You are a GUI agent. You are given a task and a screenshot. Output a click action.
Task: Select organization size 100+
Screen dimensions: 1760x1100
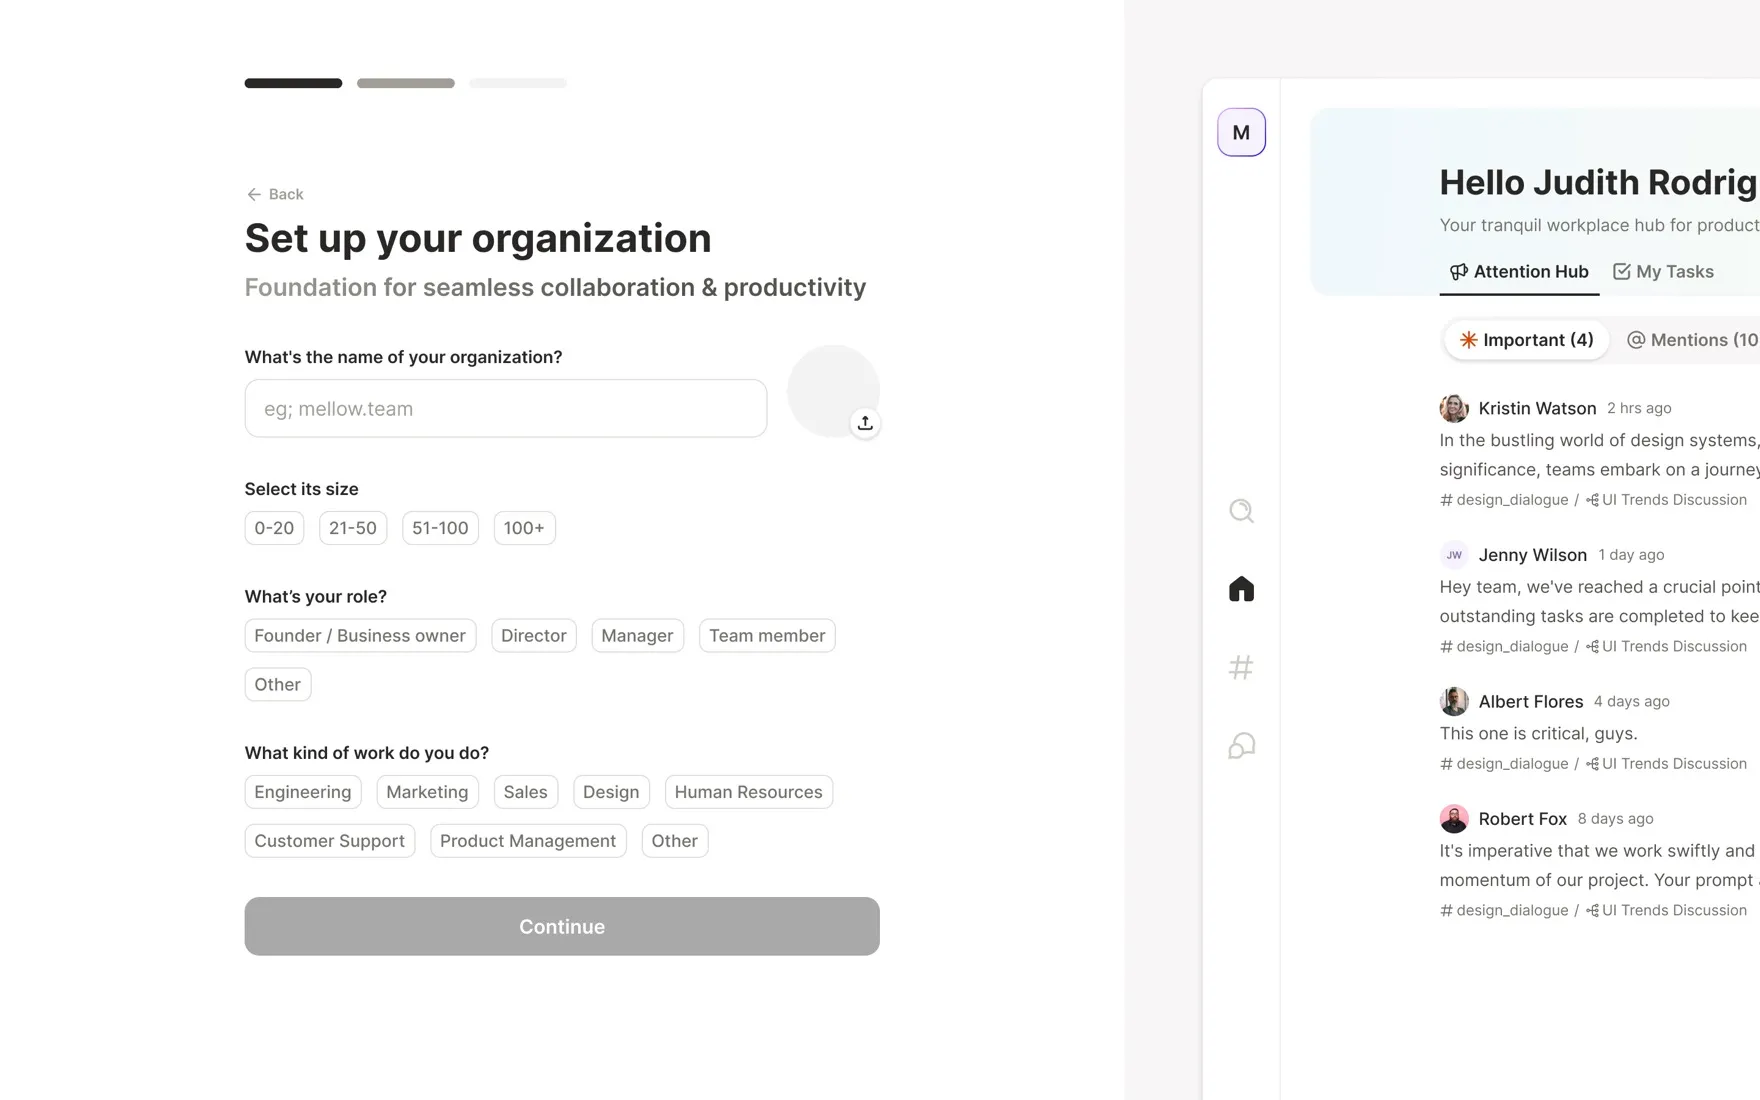pos(524,528)
